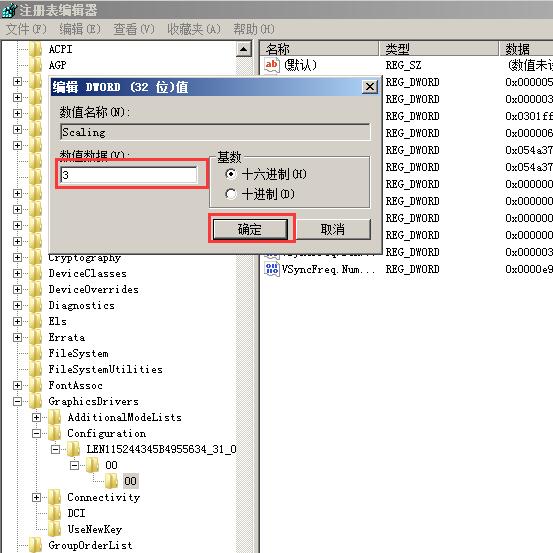Click the FontAssoc folder icon
This screenshot has width=553, height=553.
(x=35, y=385)
